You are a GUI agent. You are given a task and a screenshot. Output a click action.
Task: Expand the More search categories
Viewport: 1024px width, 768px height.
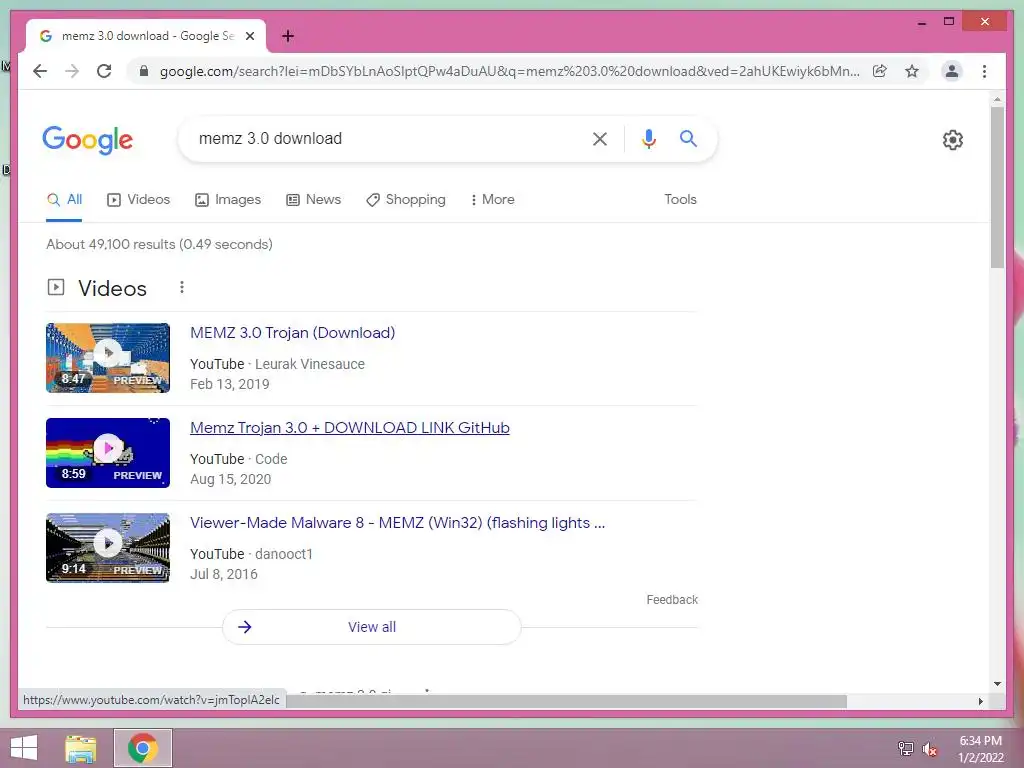point(492,200)
